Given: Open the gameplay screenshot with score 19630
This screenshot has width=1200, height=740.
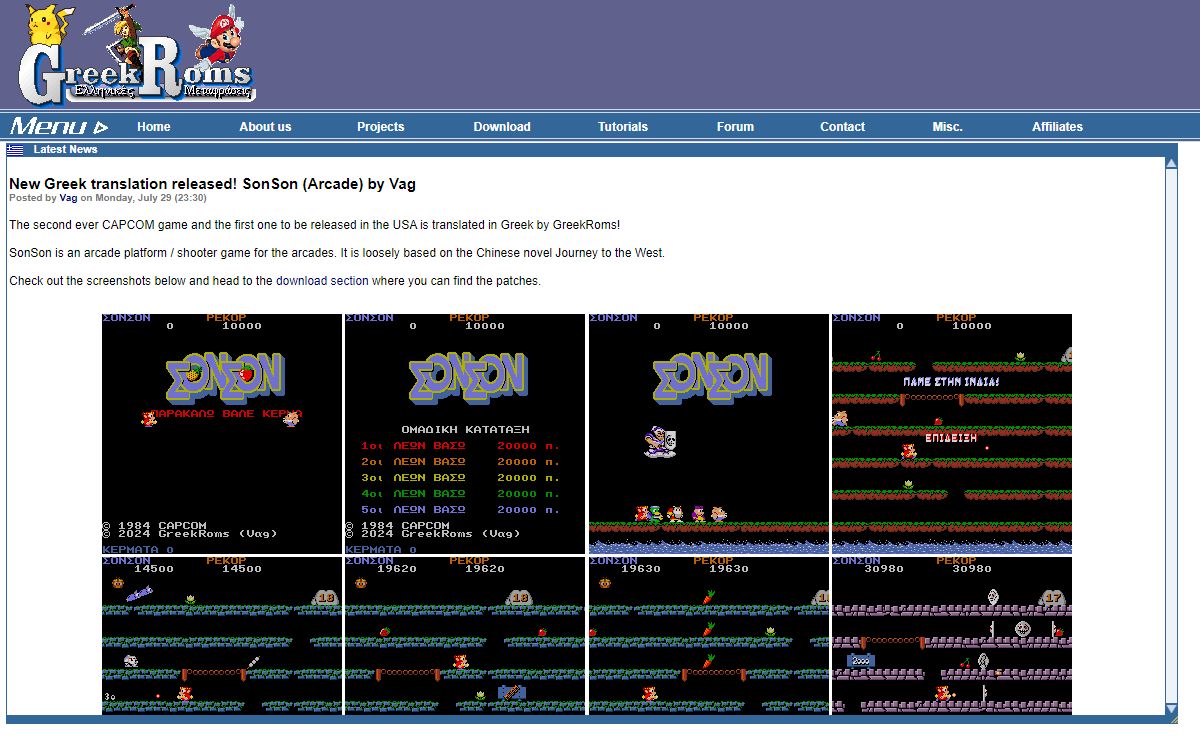Looking at the screenshot, I should 709,636.
